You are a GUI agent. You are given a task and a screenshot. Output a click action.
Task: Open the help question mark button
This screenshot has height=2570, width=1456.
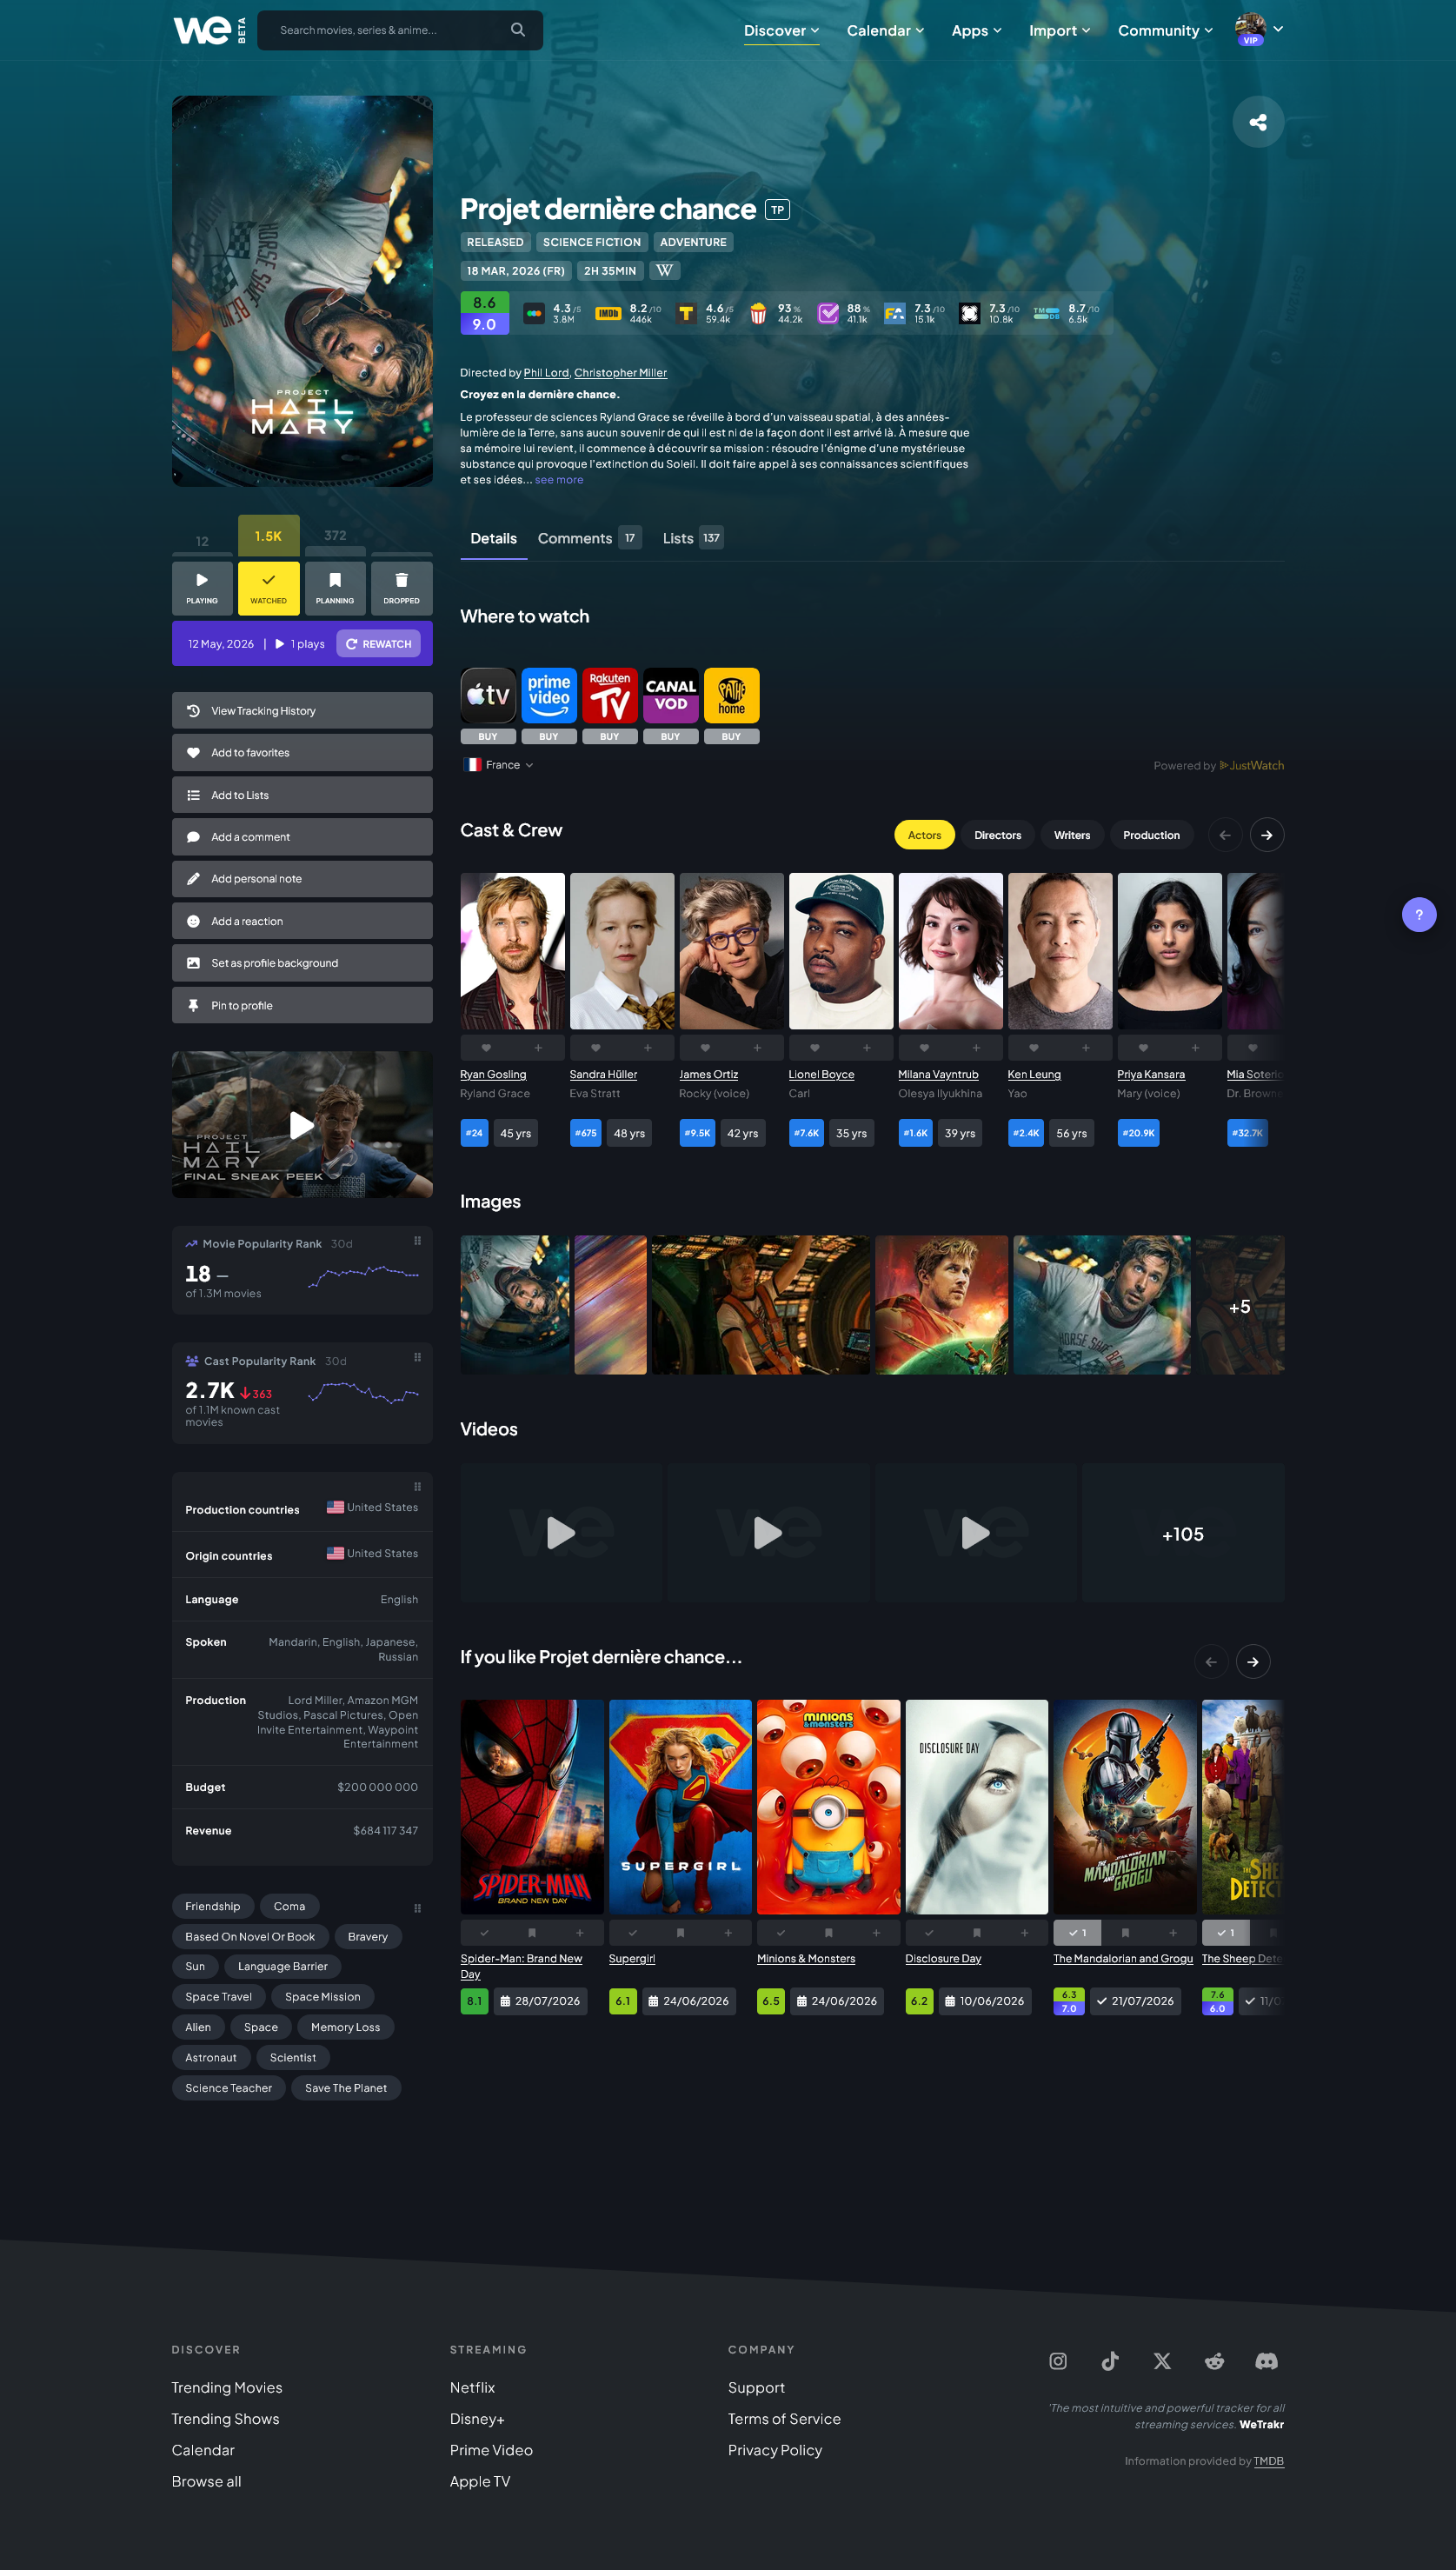(x=1419, y=915)
